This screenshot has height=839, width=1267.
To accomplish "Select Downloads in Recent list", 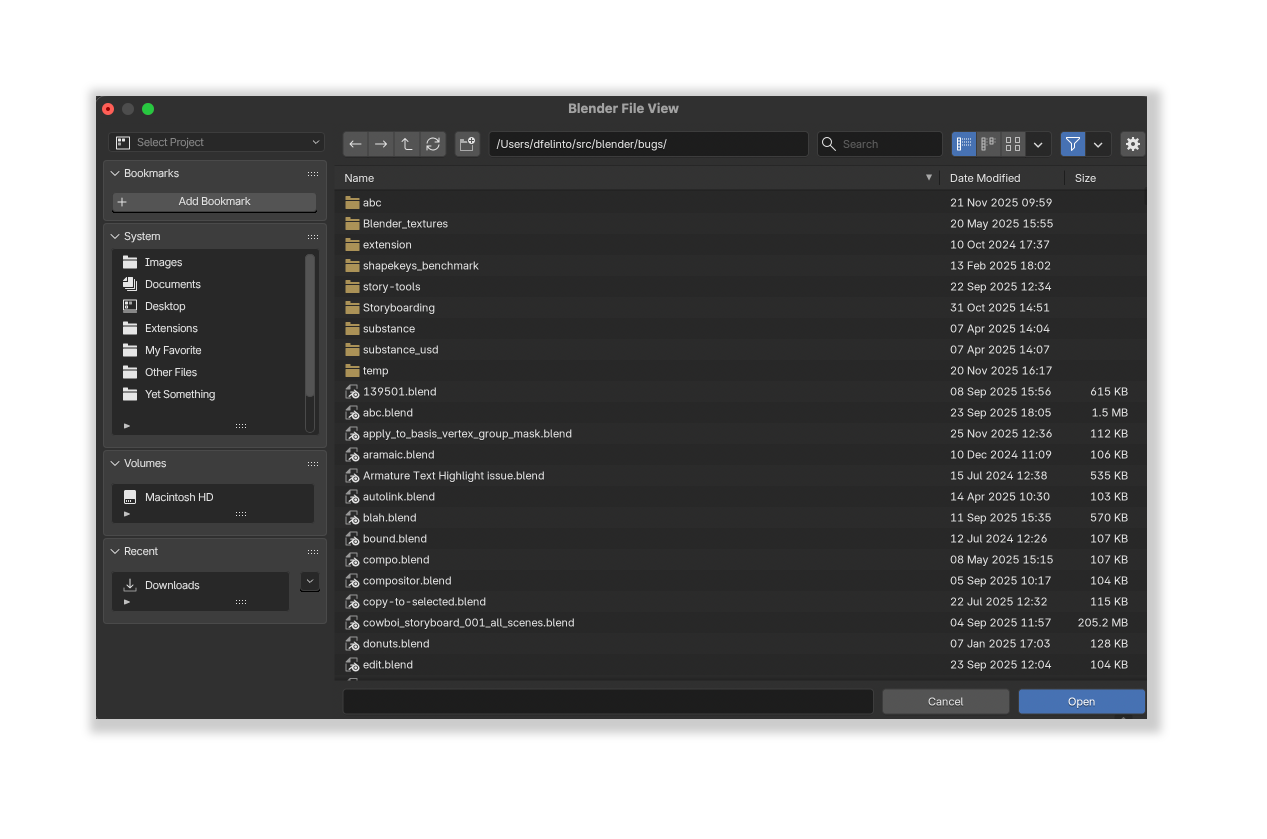I will (201, 585).
